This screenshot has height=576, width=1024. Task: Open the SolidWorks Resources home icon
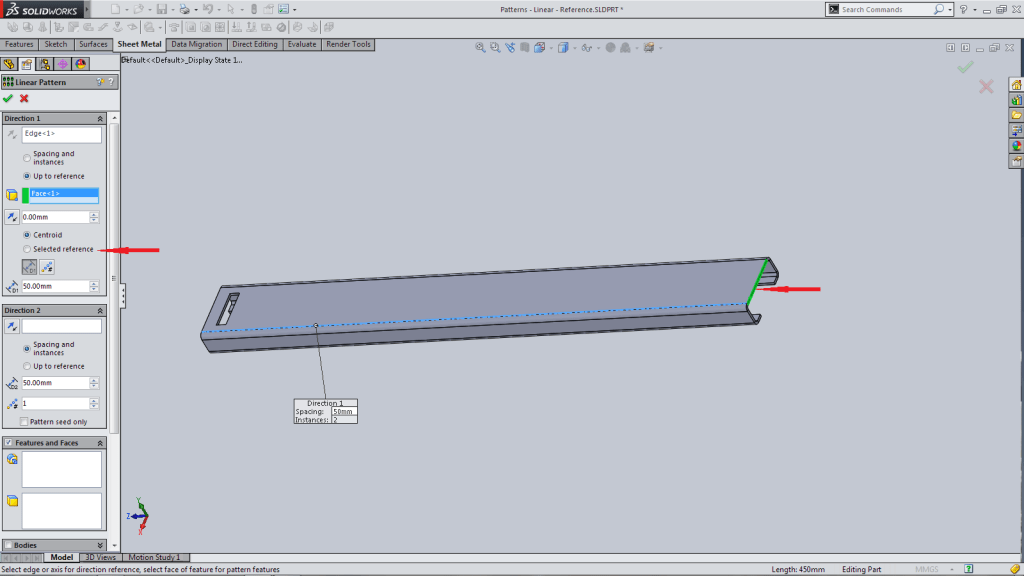[1016, 85]
